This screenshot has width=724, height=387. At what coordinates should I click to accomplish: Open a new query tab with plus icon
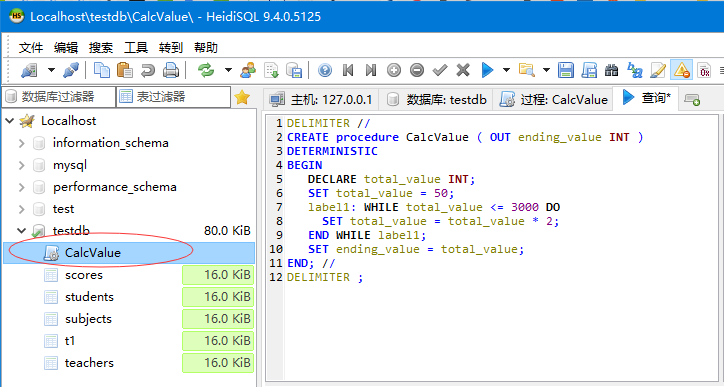tap(692, 99)
